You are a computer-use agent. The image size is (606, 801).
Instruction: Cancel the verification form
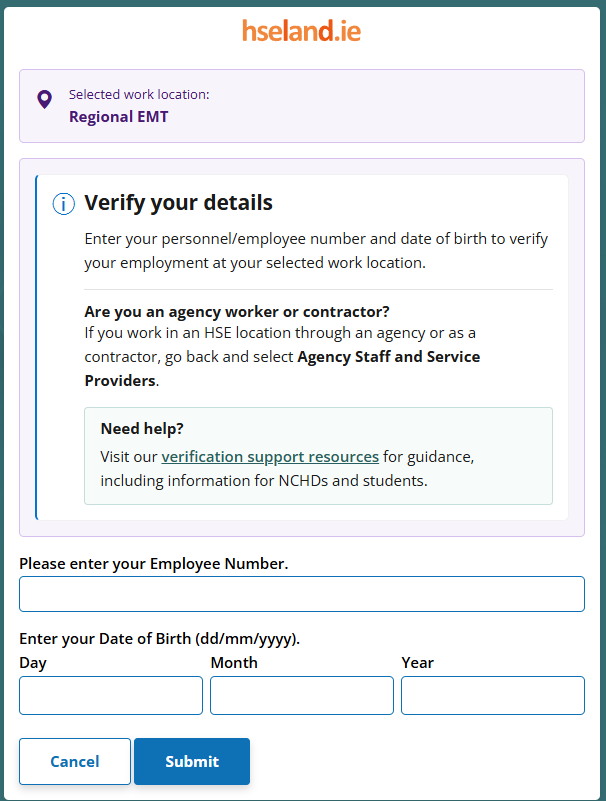click(x=75, y=761)
